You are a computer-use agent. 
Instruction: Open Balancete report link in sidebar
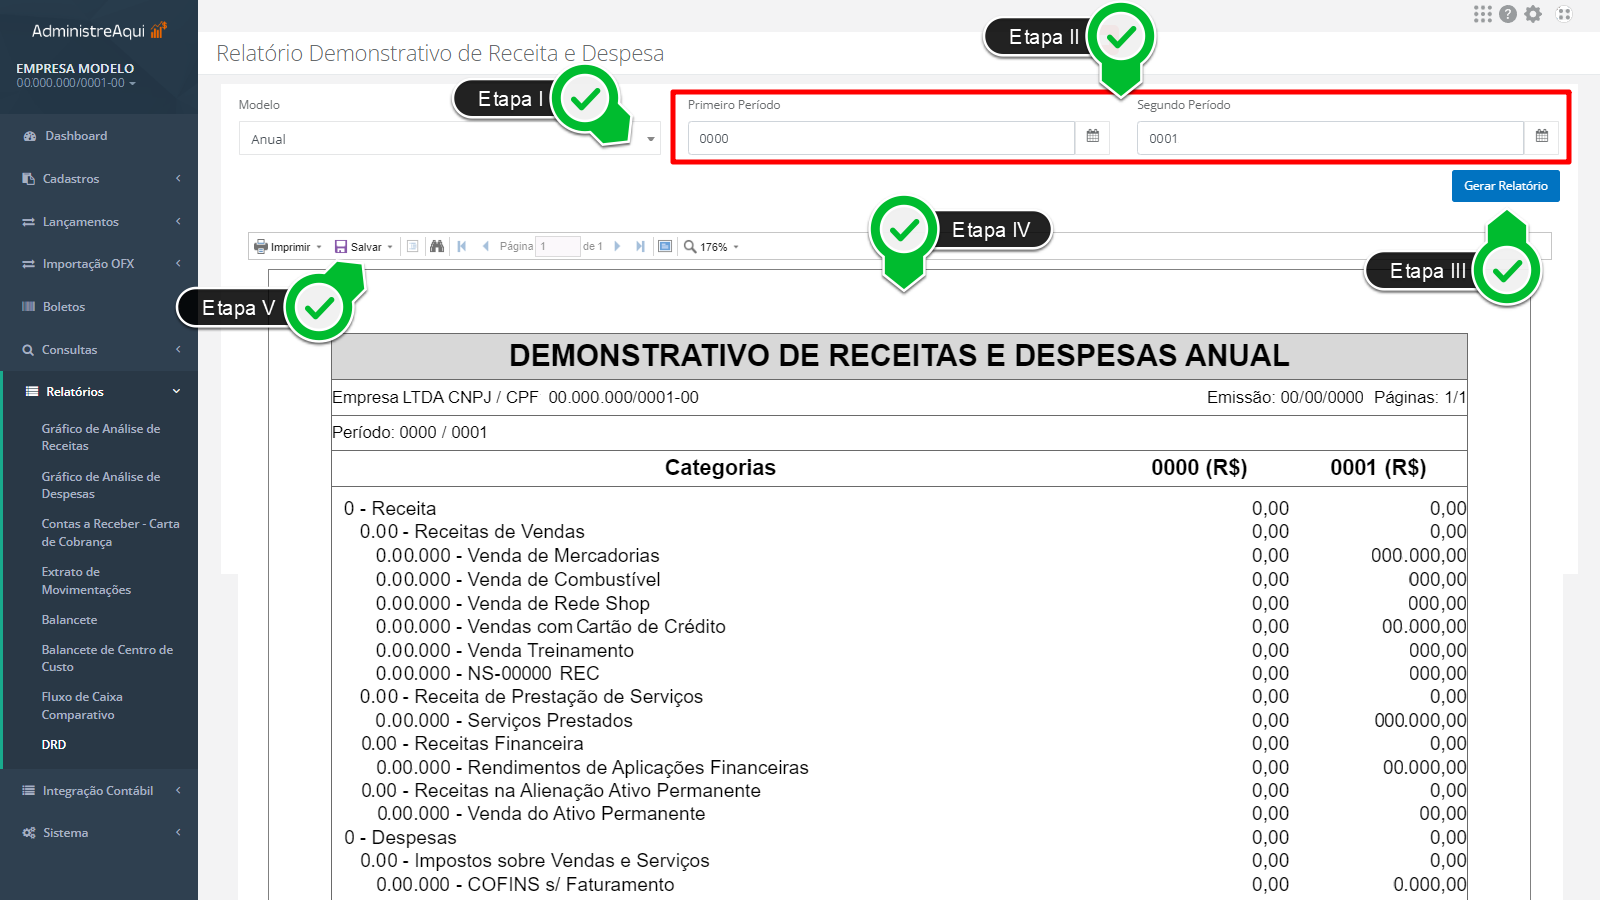(x=69, y=620)
